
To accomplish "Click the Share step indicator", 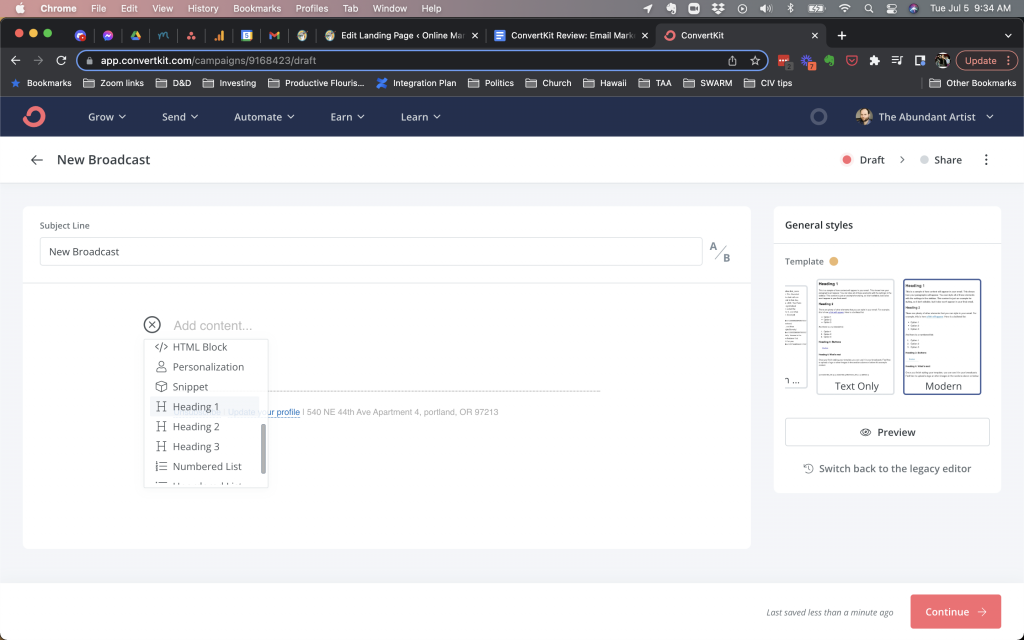I will coord(940,160).
